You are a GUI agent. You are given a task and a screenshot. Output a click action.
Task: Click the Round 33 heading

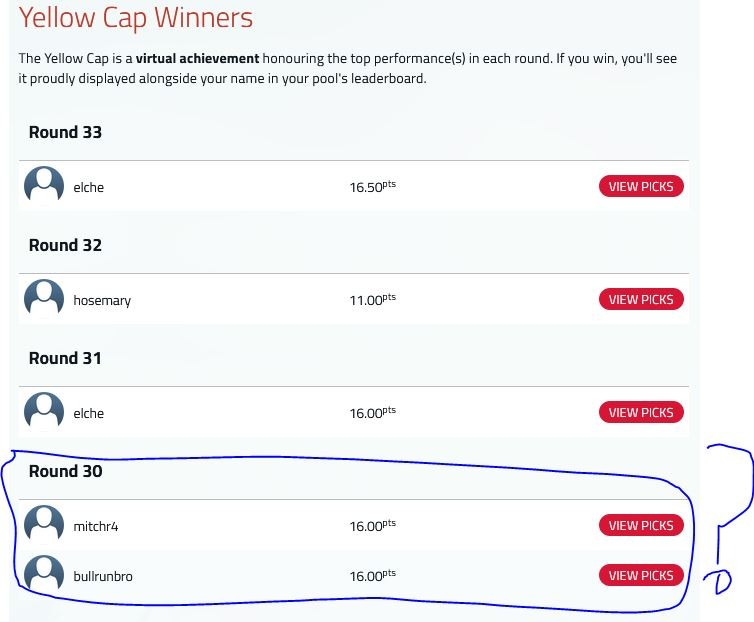tap(65, 132)
